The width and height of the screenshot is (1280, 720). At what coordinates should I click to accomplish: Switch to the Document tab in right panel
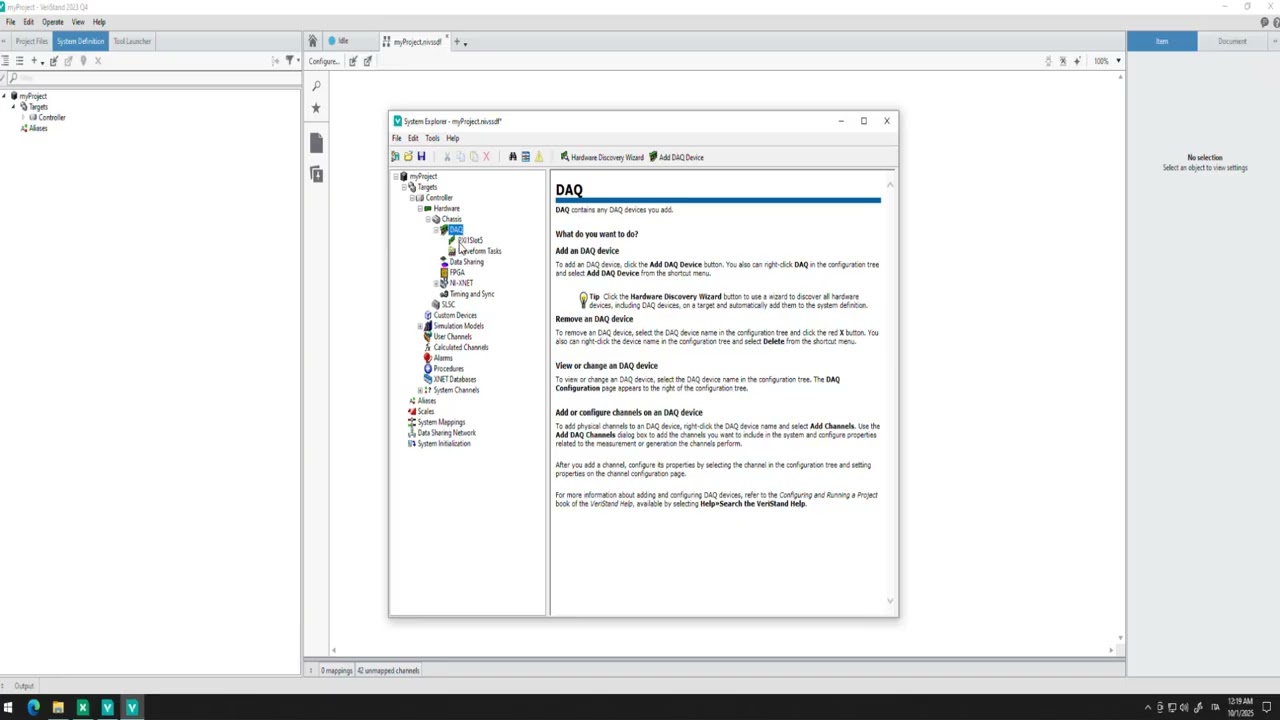pyautogui.click(x=1232, y=41)
